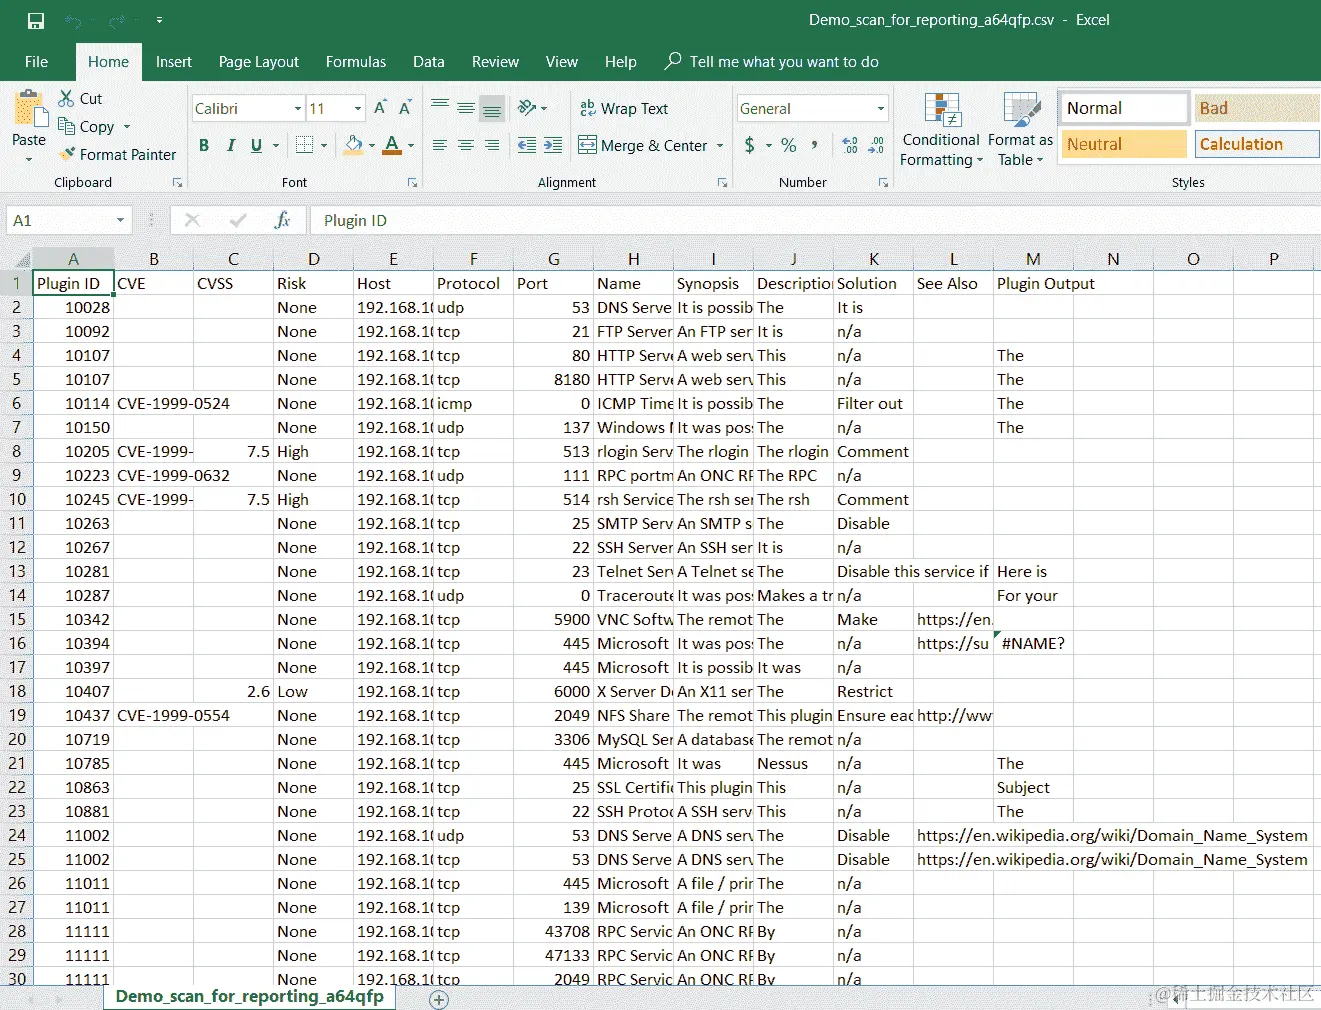Select the Format Painter brush
The image size is (1321, 1010).
[x=67, y=154]
